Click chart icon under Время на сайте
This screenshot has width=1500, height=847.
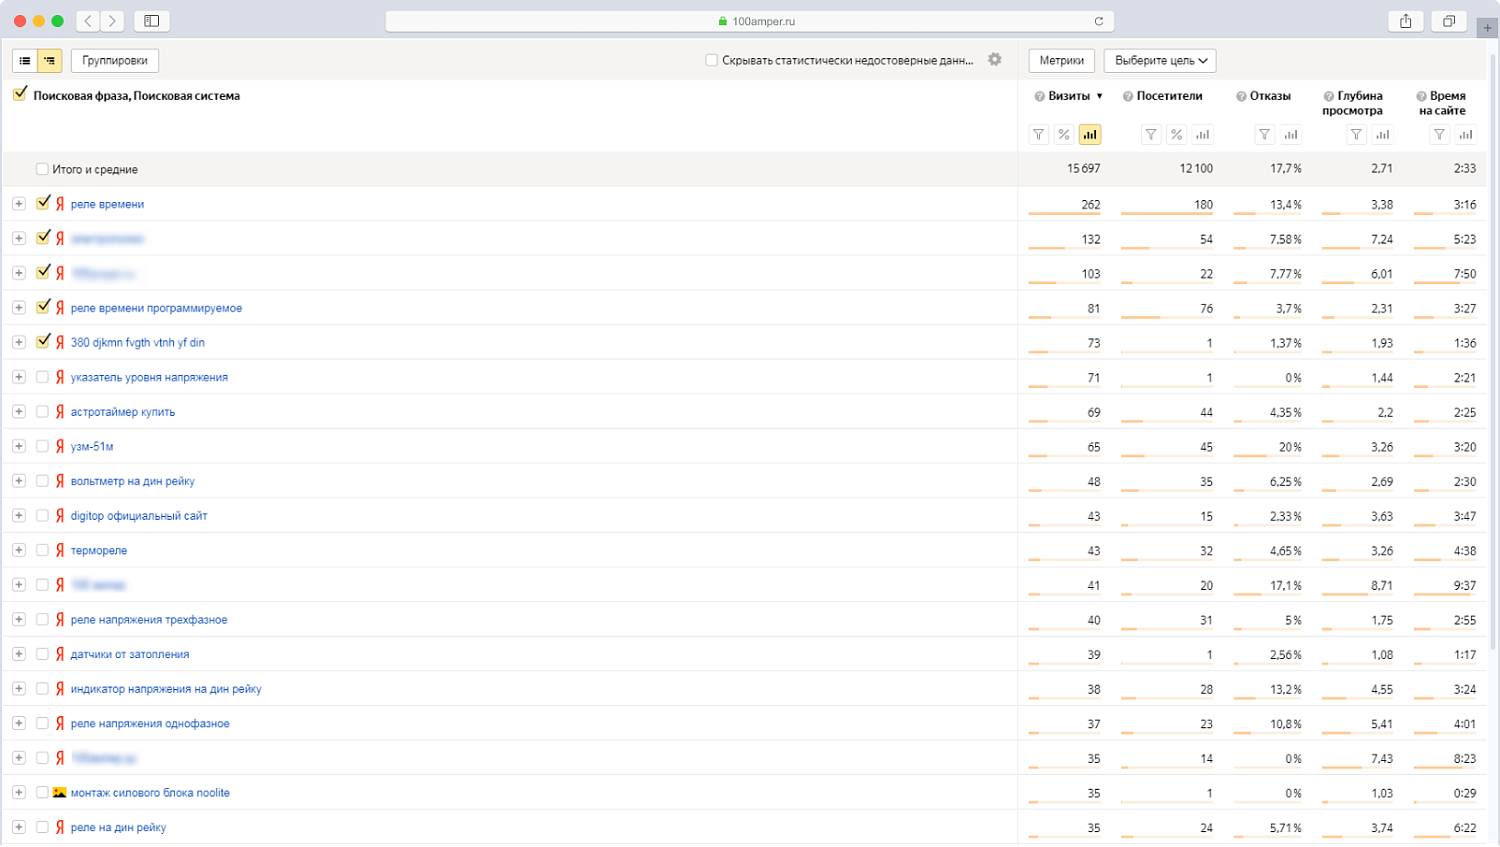click(1465, 134)
